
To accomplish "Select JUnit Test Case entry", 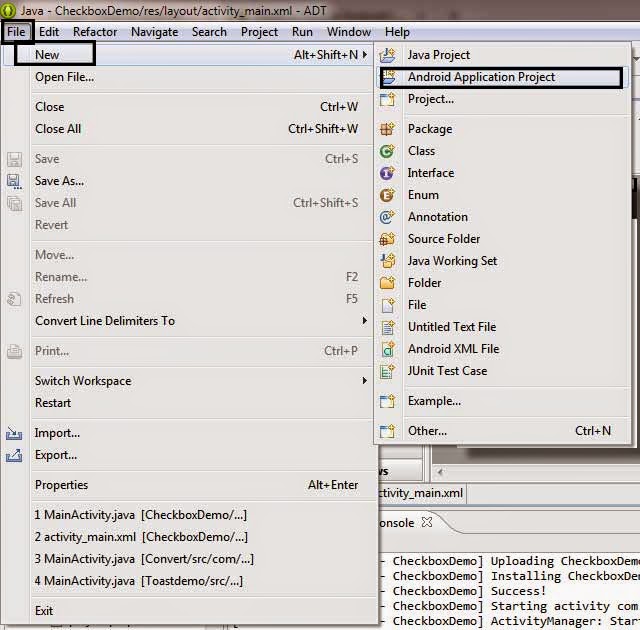I will coord(502,371).
